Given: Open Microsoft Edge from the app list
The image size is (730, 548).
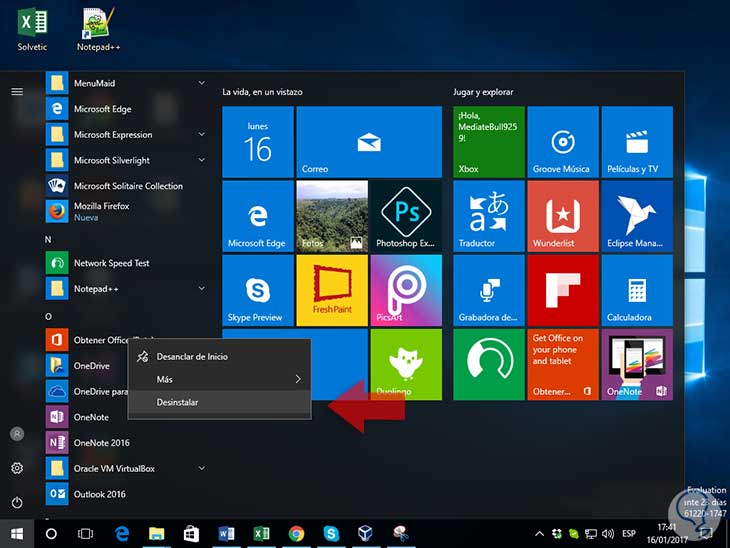Looking at the screenshot, I should click(127, 109).
